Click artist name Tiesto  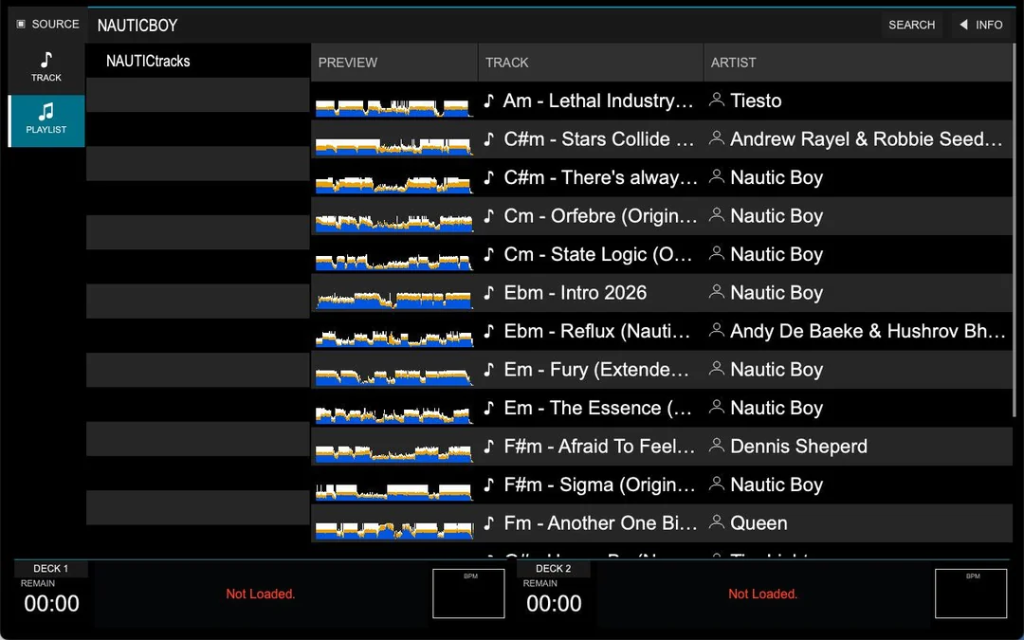pos(756,101)
